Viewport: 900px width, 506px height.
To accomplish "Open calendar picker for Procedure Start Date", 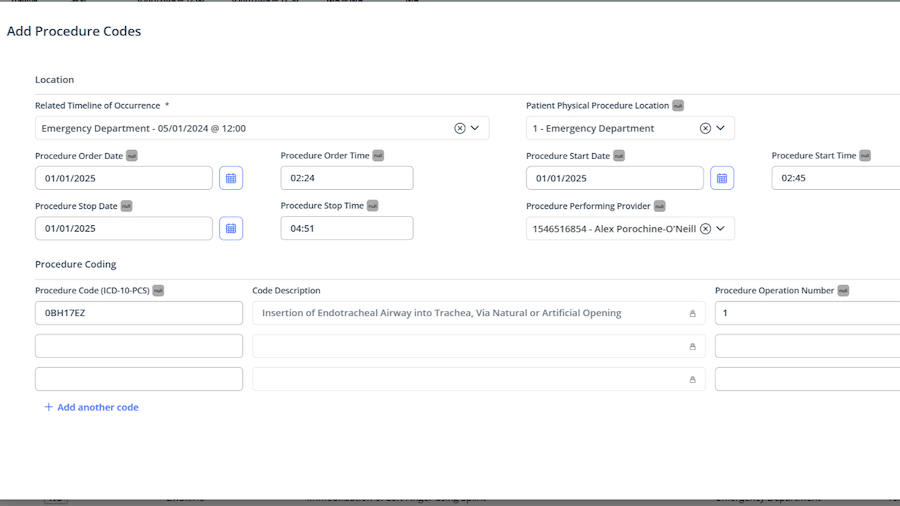I will click(x=722, y=178).
